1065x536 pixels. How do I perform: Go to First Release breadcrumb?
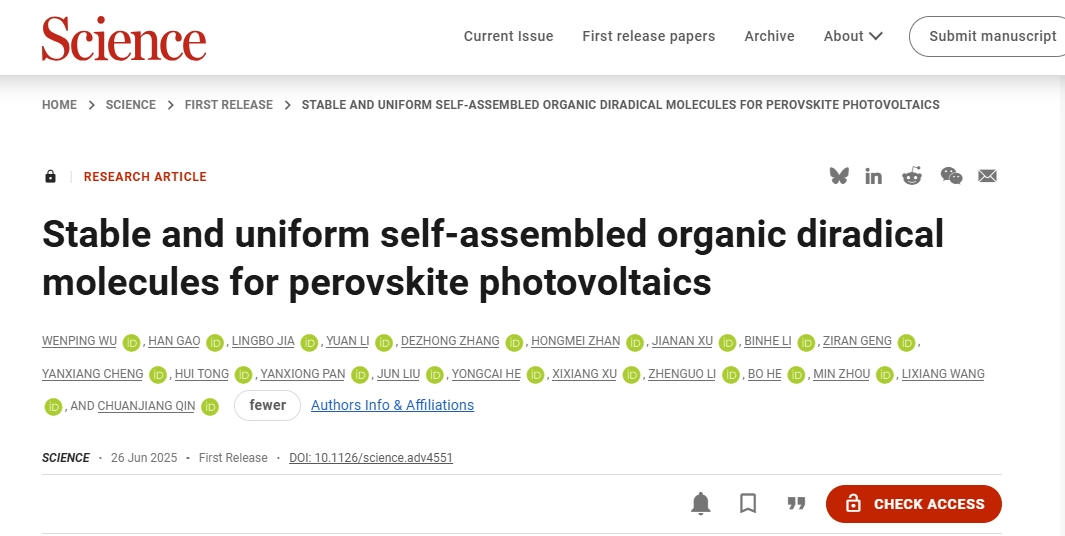(229, 105)
